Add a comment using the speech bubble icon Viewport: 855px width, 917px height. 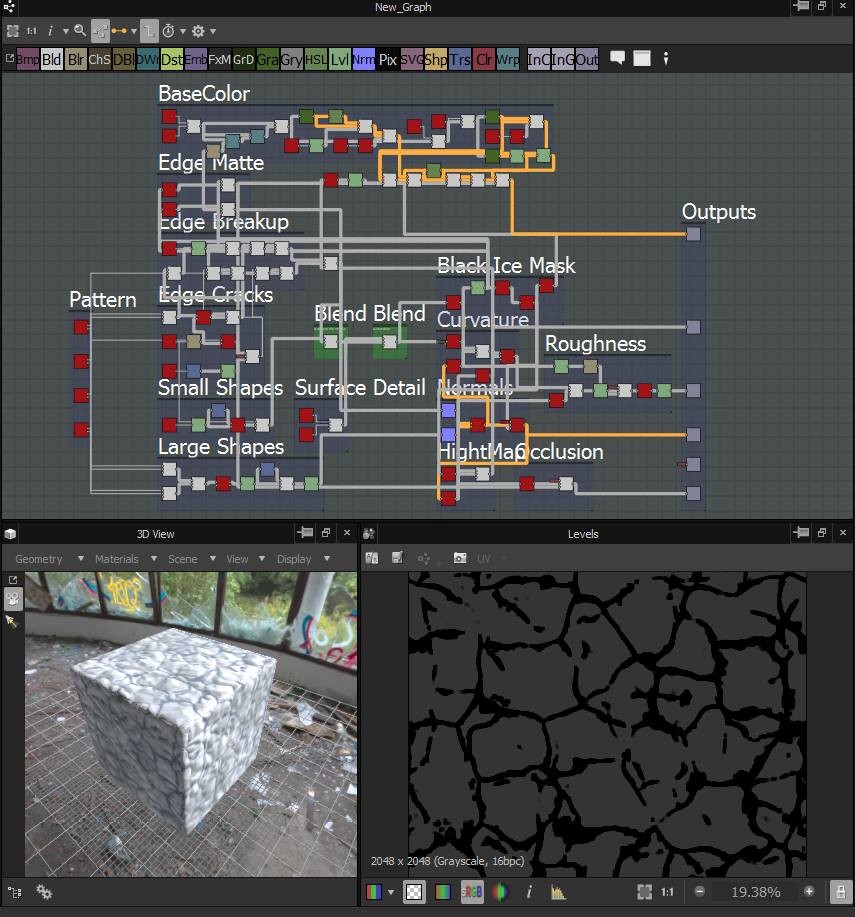click(x=617, y=58)
